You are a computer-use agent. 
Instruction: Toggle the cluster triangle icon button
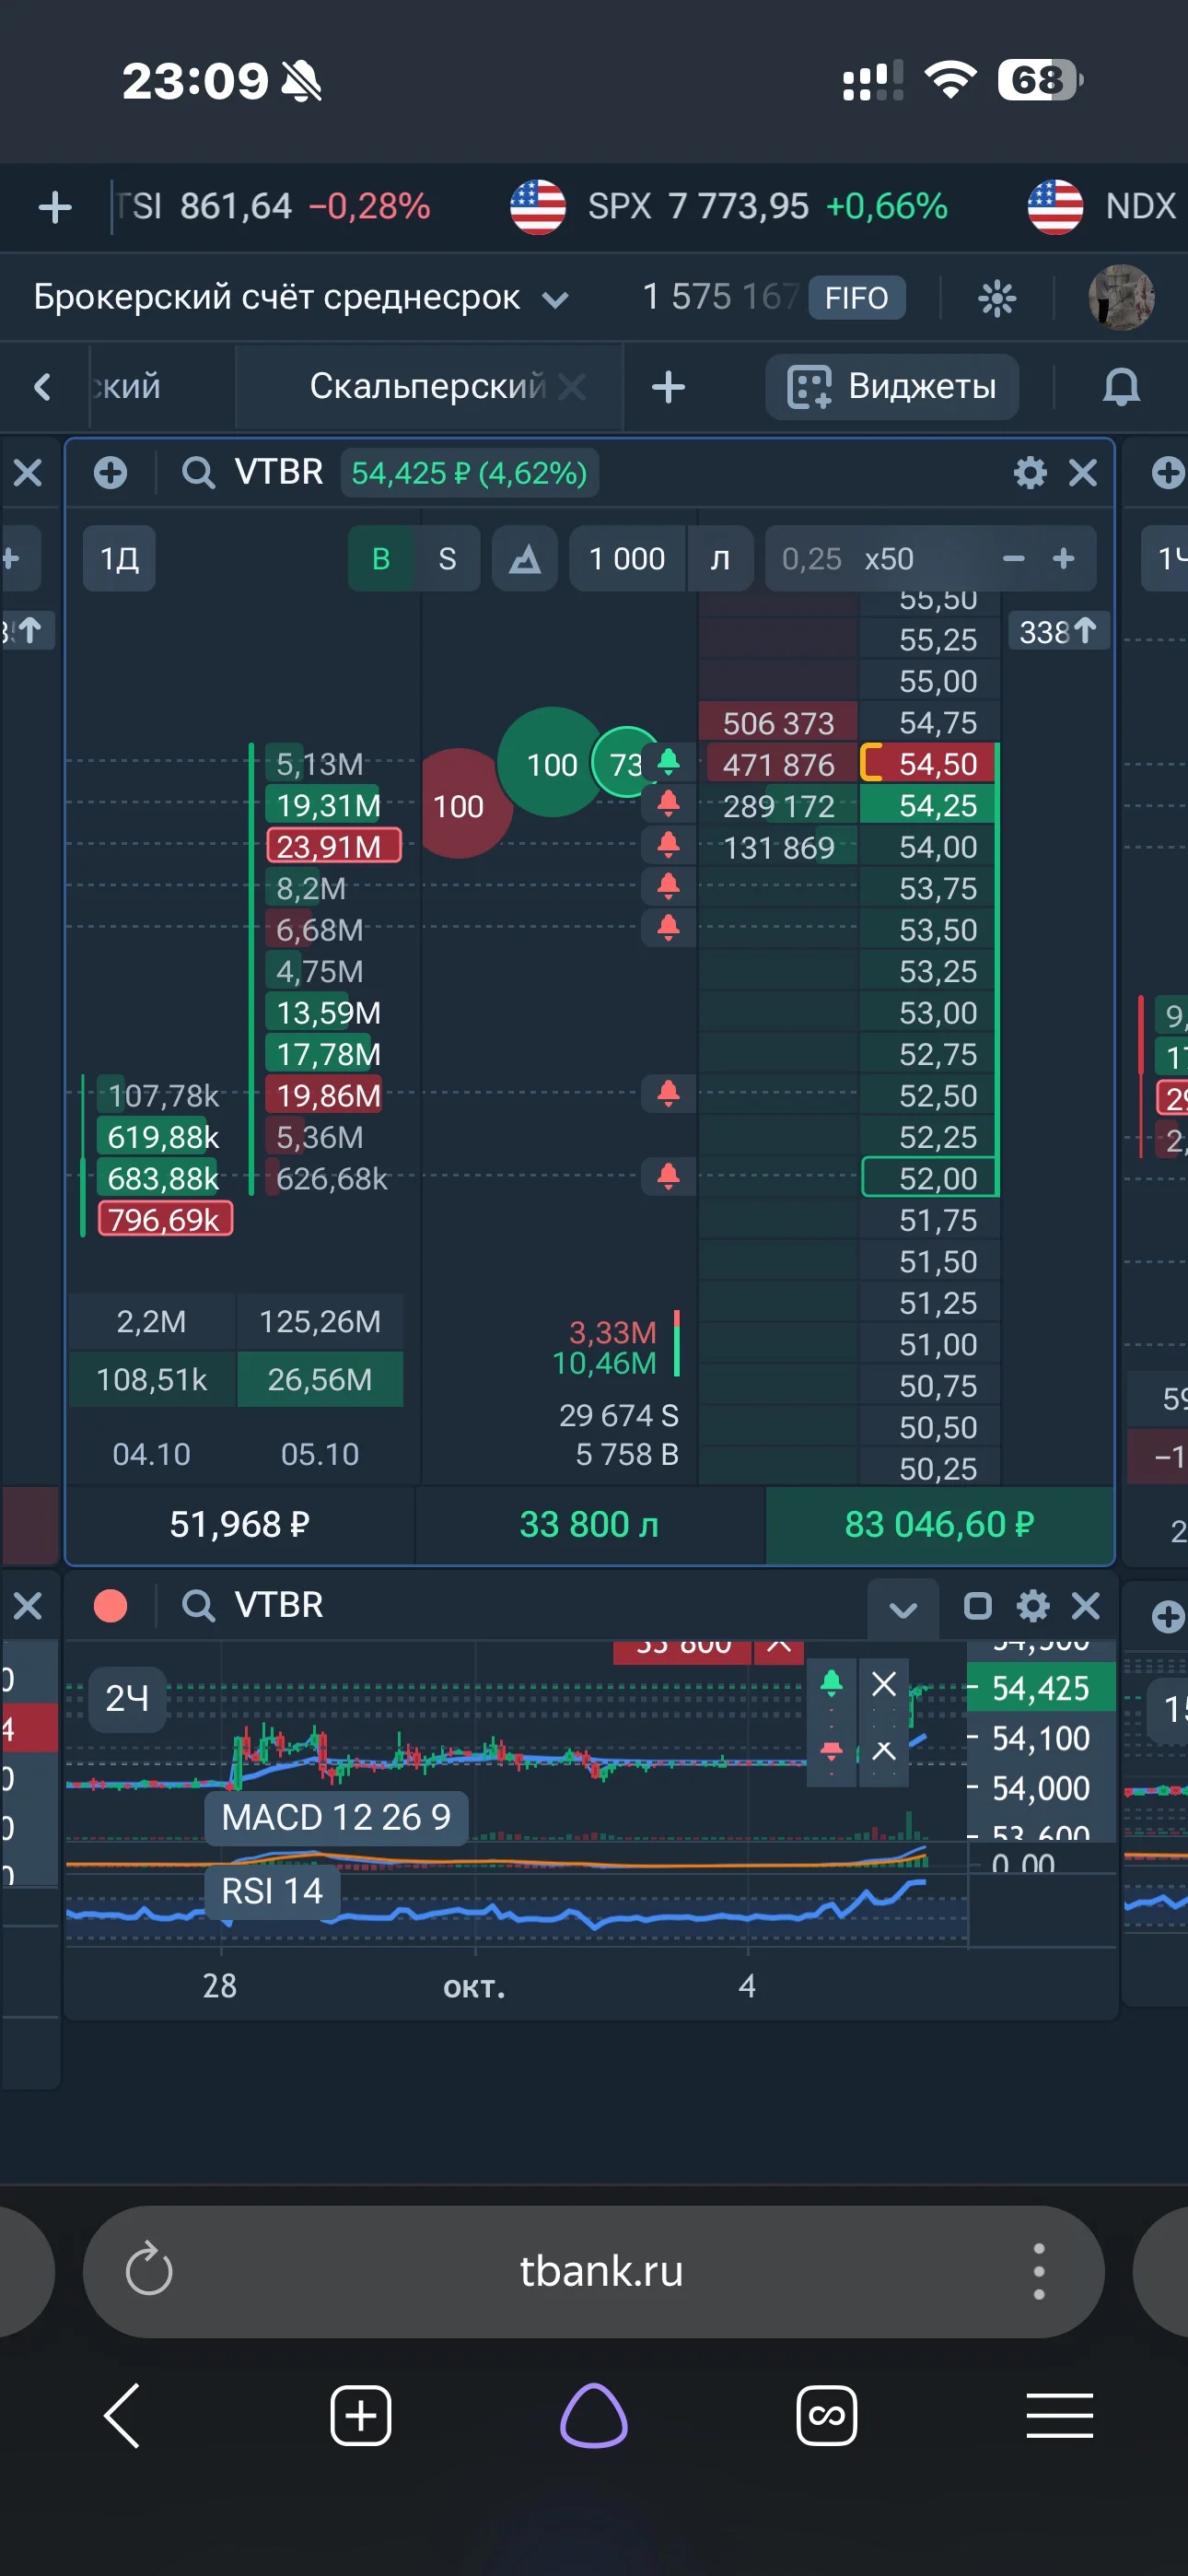pos(525,558)
